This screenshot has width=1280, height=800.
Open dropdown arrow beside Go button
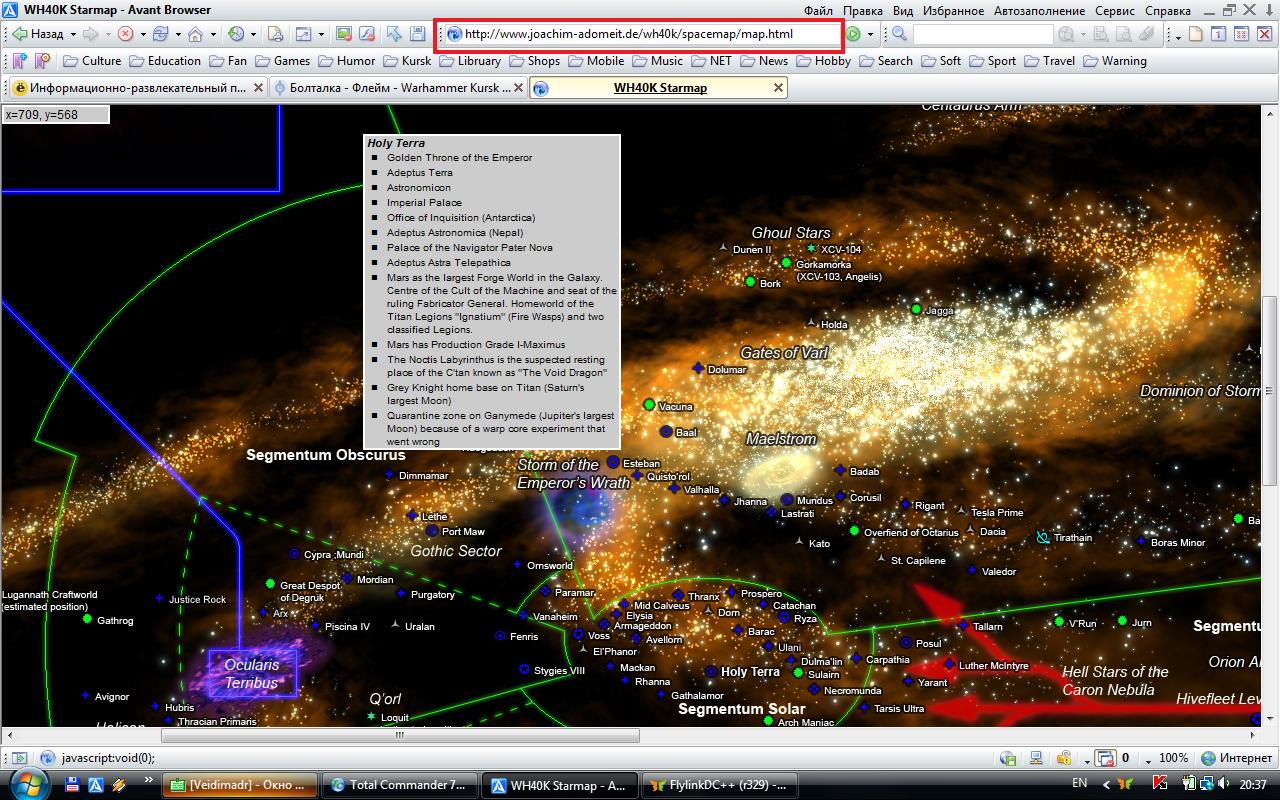pyautogui.click(x=870, y=34)
